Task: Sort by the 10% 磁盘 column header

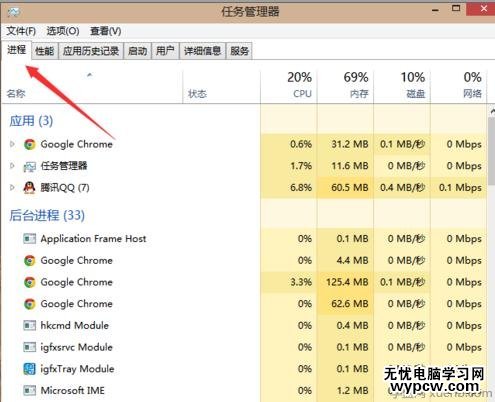Action: (x=402, y=87)
